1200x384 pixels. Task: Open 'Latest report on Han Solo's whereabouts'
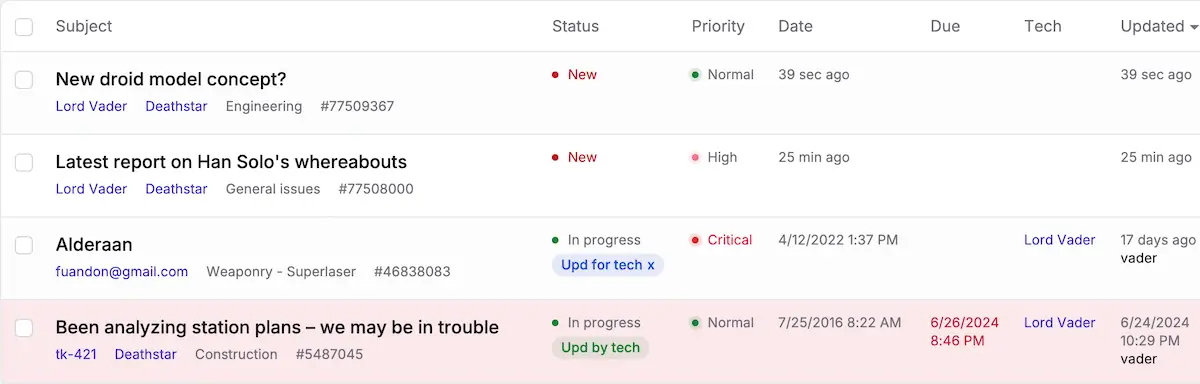coord(231,162)
